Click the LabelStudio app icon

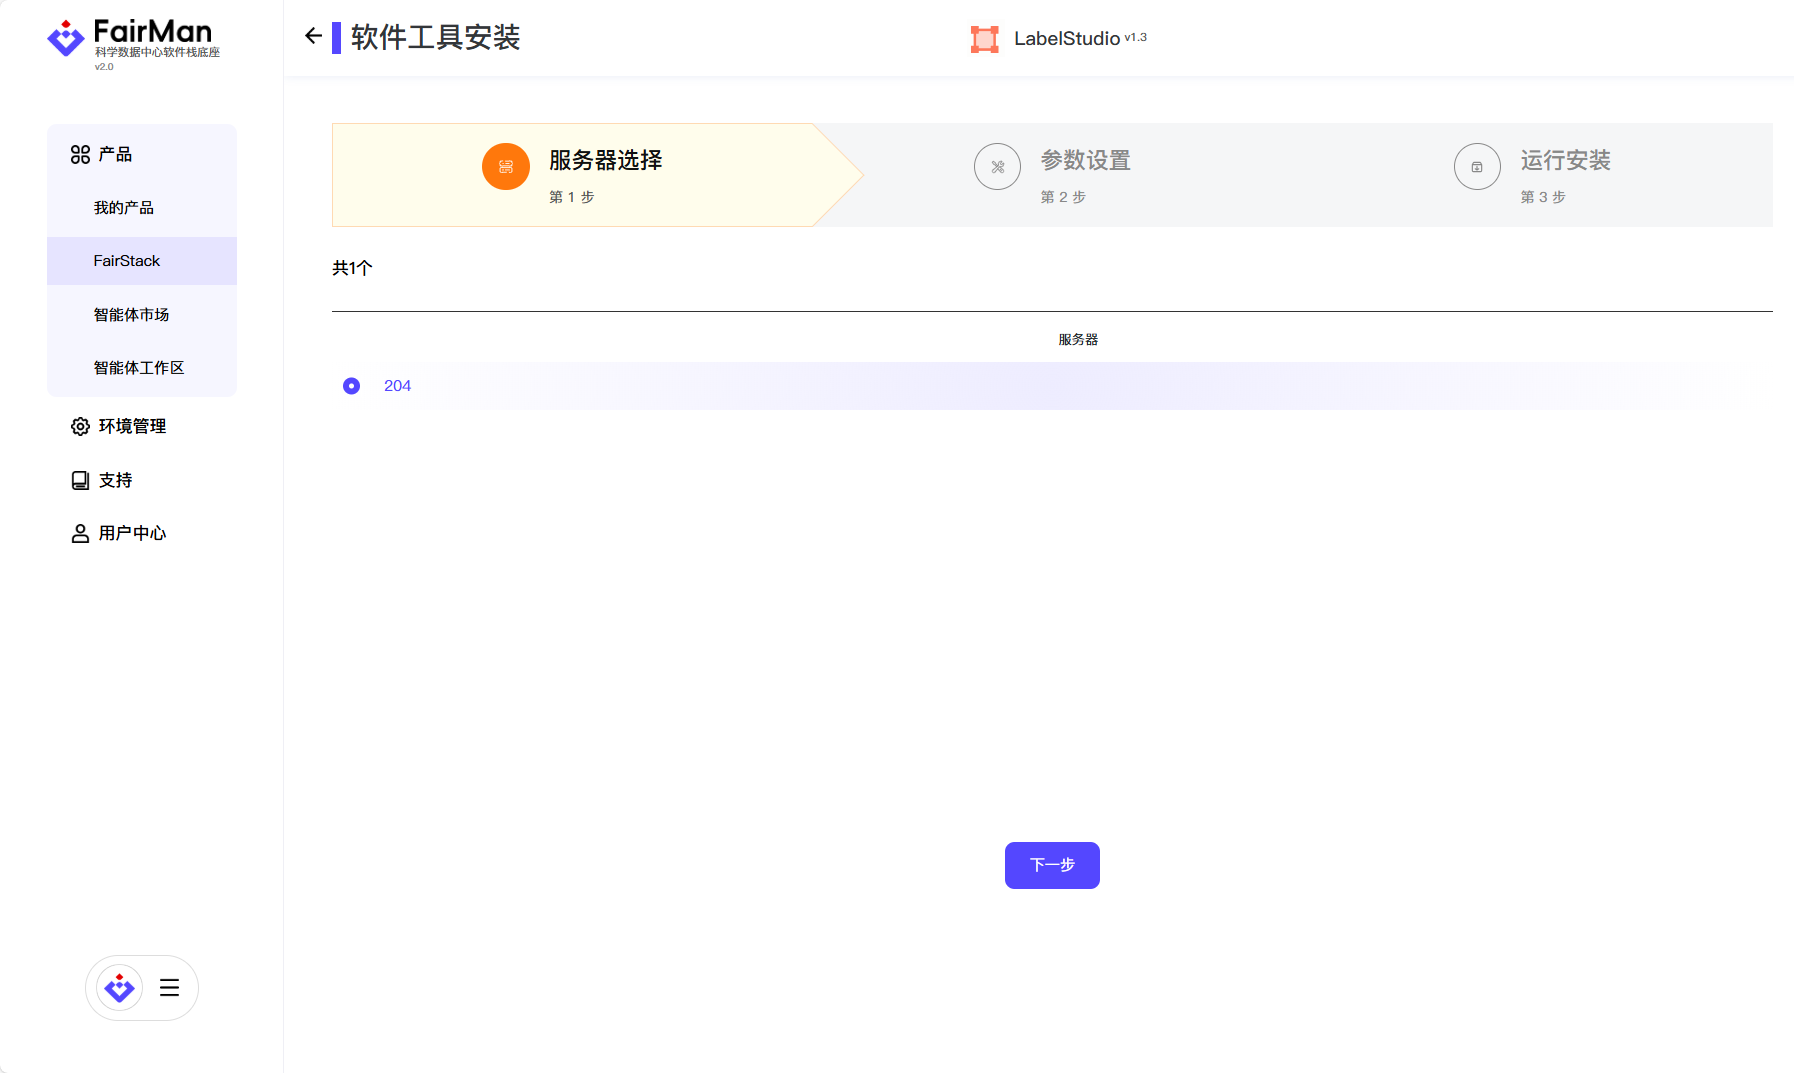(x=984, y=39)
